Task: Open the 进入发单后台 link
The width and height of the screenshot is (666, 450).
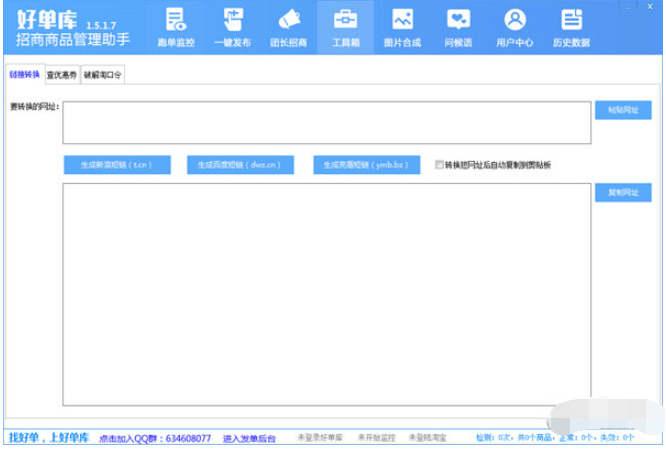Action: tap(249, 438)
